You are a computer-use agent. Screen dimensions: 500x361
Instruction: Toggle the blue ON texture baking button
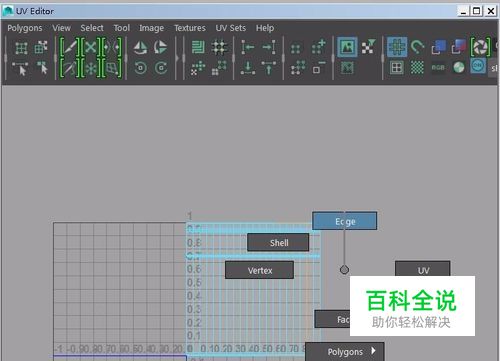click(x=478, y=66)
